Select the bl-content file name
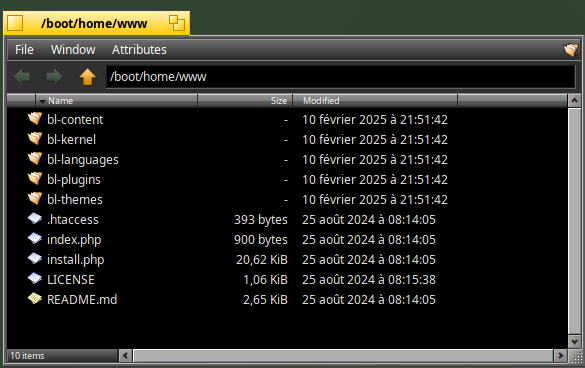 click(75, 119)
